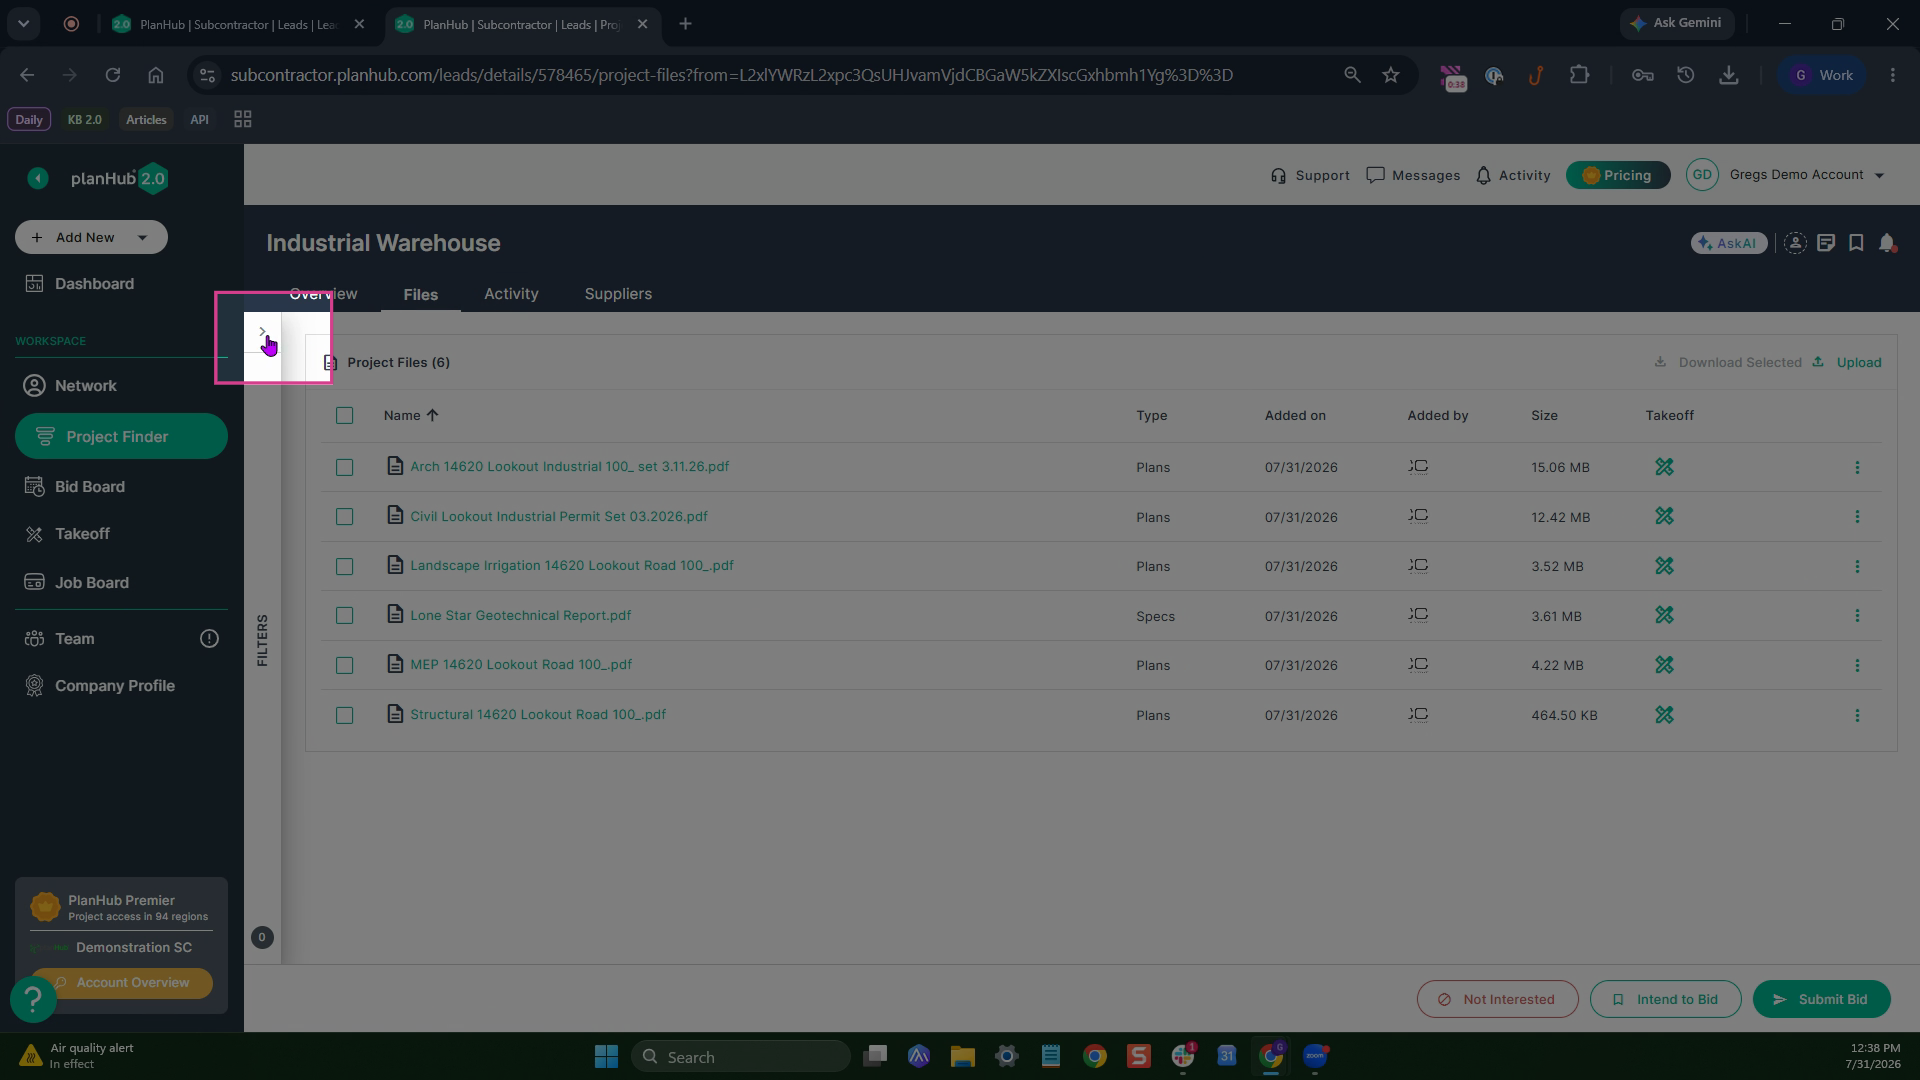Click the notification bell in project header
The image size is (1920, 1080).
click(x=1887, y=243)
